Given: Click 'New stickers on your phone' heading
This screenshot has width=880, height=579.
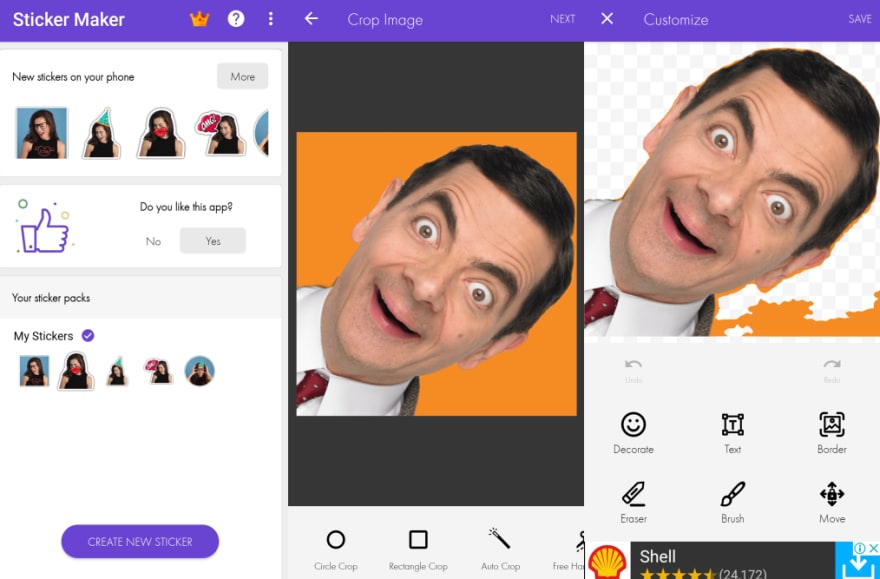Looking at the screenshot, I should (73, 77).
